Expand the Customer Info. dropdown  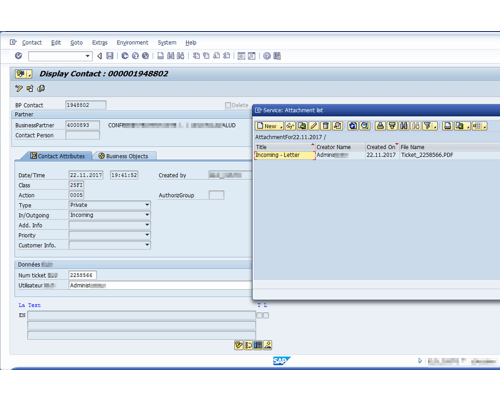[147, 245]
